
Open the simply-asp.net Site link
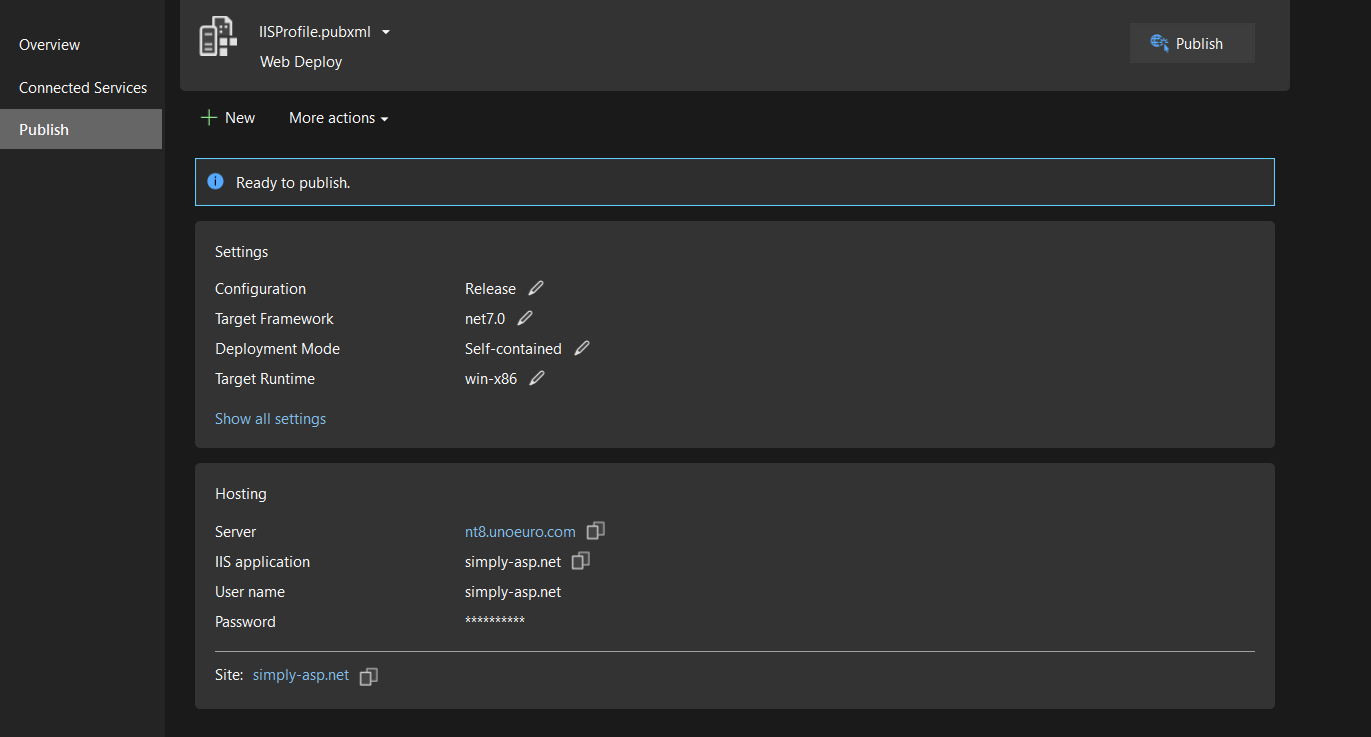[301, 675]
